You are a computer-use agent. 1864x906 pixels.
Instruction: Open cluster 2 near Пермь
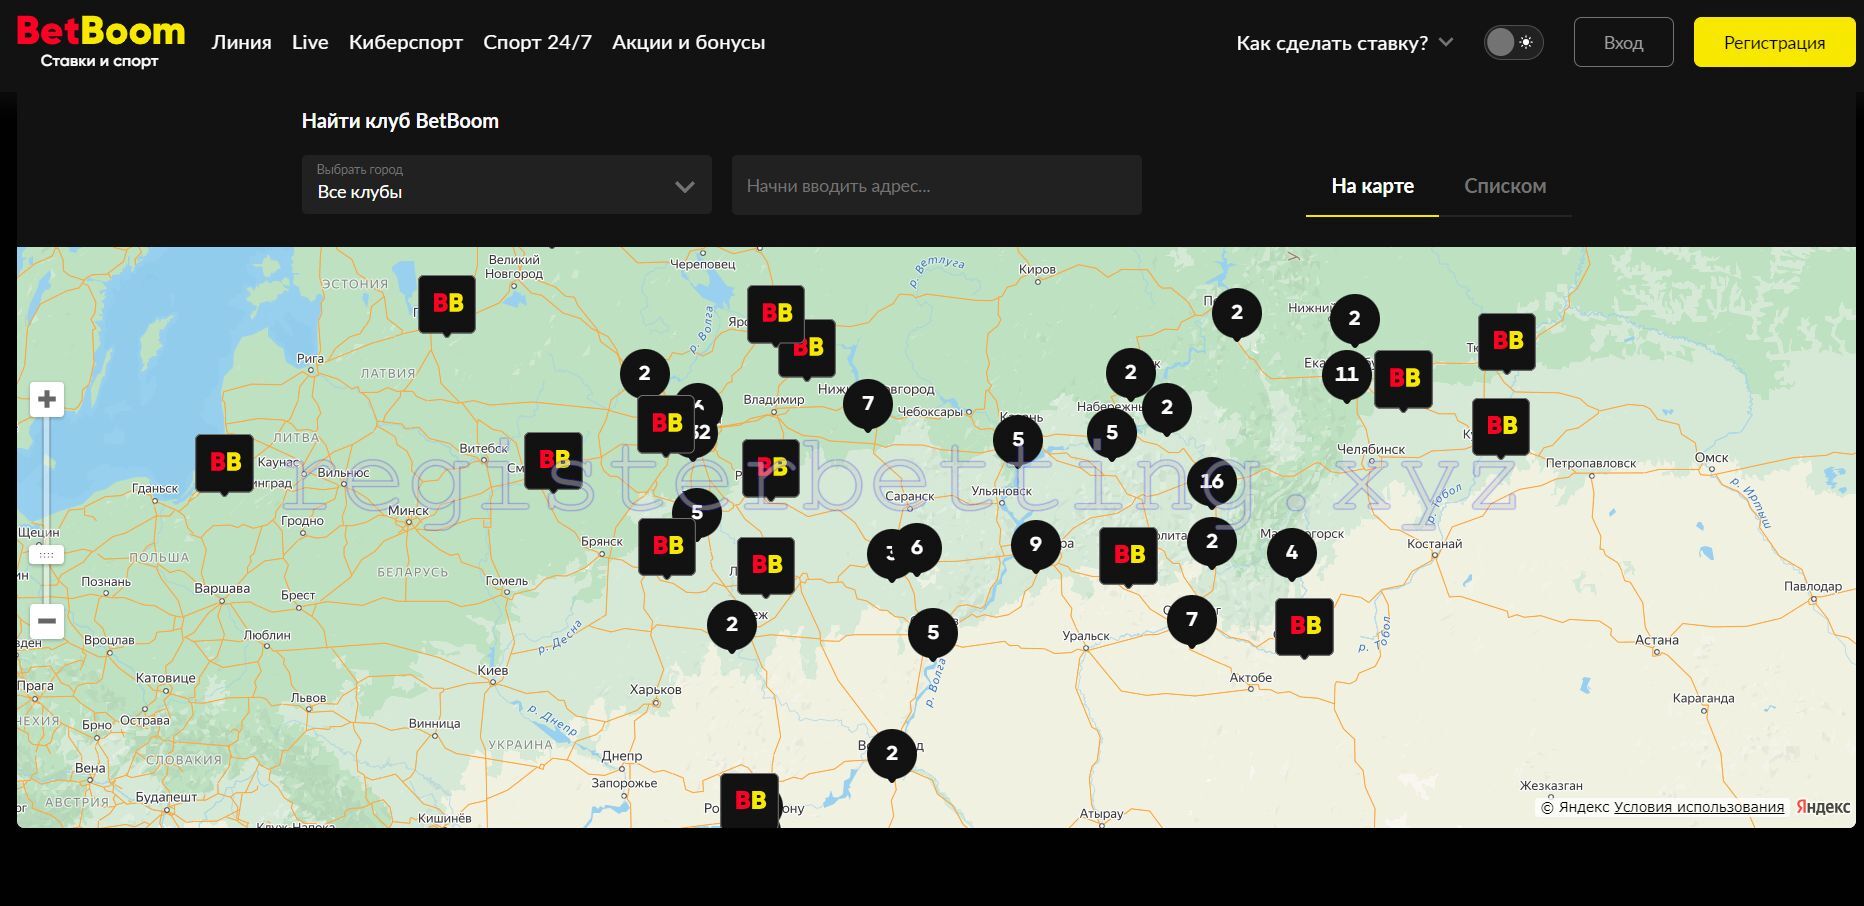pyautogui.click(x=1237, y=313)
